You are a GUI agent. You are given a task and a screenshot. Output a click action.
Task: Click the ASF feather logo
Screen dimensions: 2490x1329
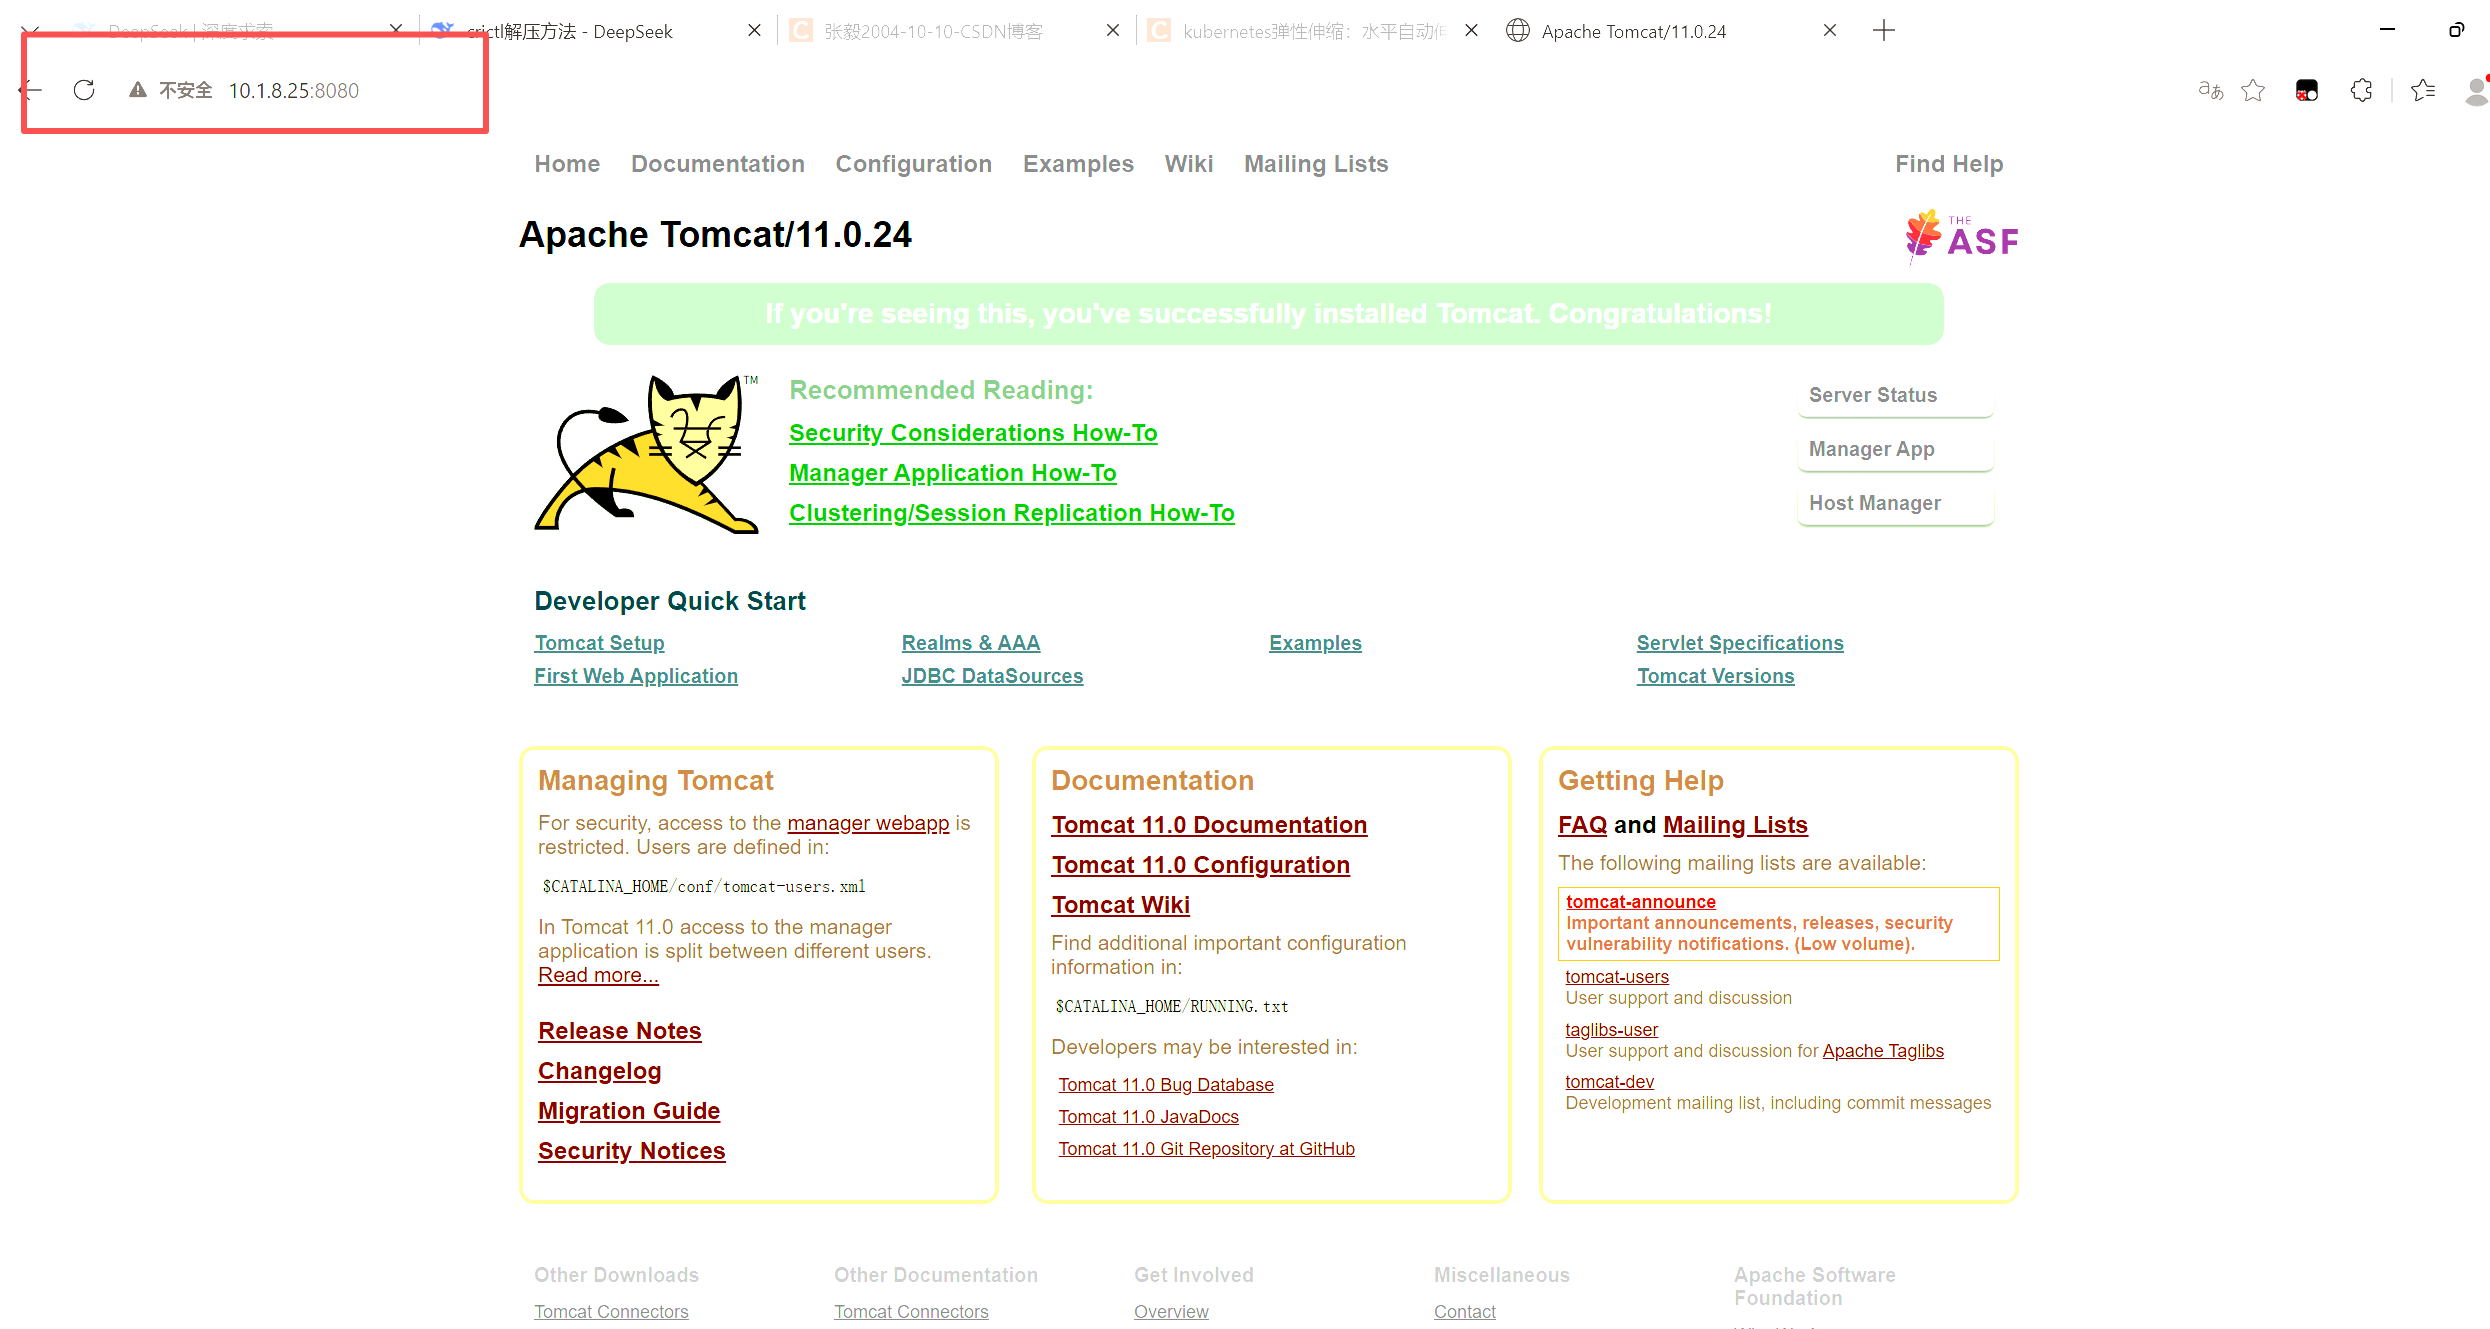(x=1962, y=237)
